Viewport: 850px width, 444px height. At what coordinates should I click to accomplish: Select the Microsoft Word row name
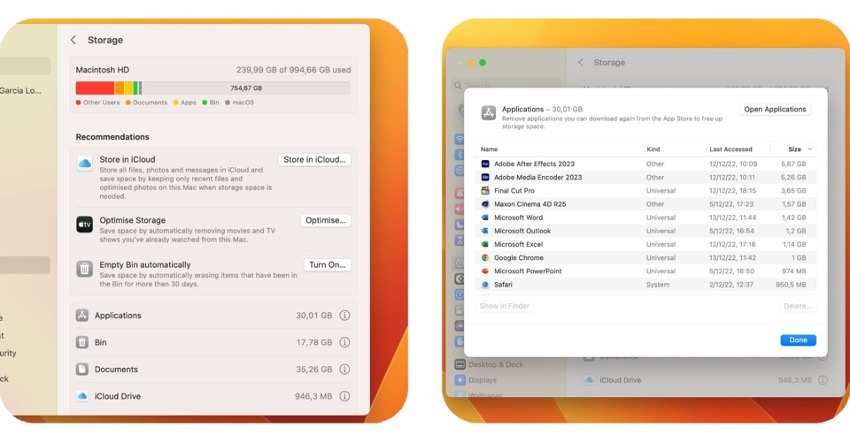coord(518,217)
